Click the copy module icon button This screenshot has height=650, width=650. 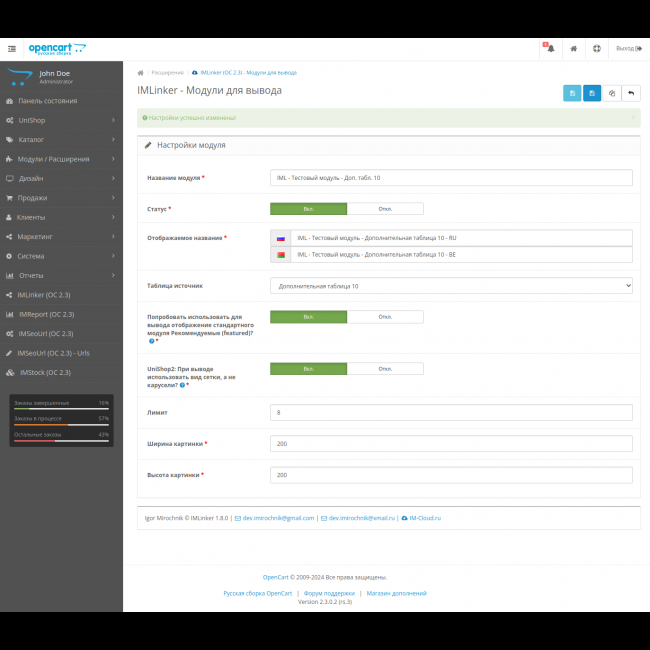coord(612,93)
